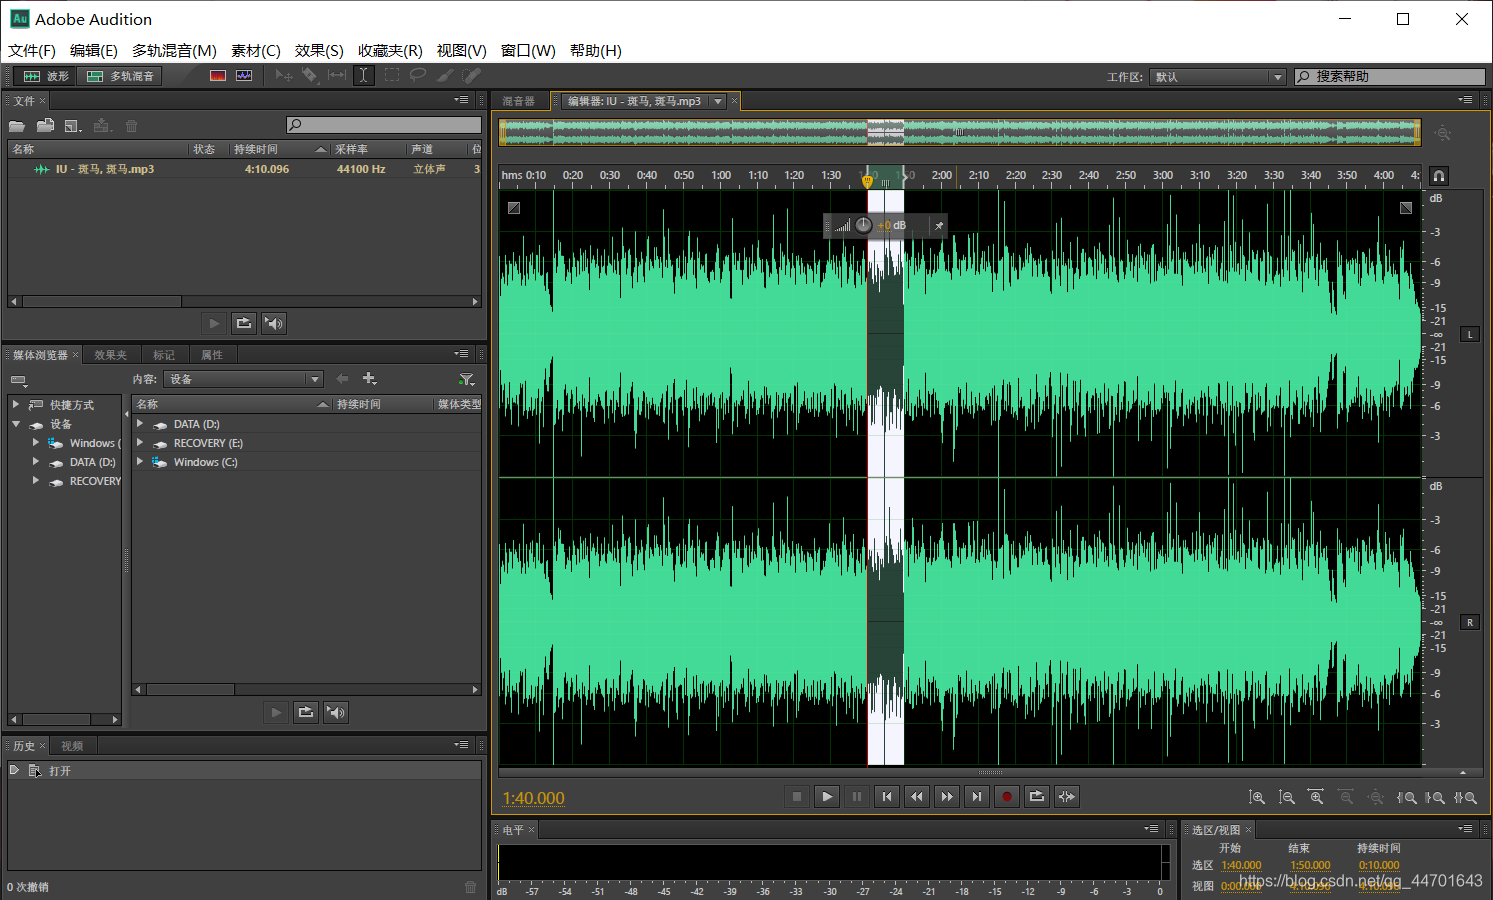Toggle auto-play in media browser

coord(336,712)
